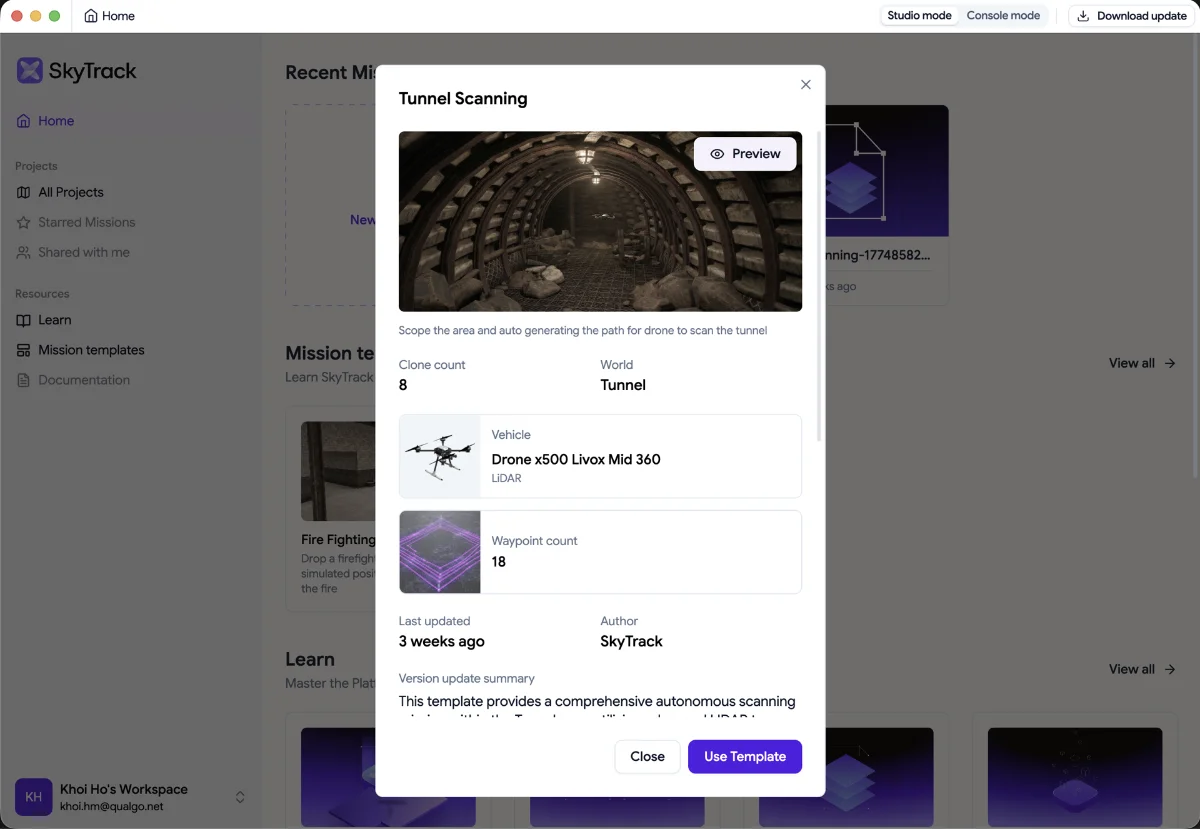Click the recent mission card with layers graphic
Screen dimensions: 1200x829
click(887, 171)
